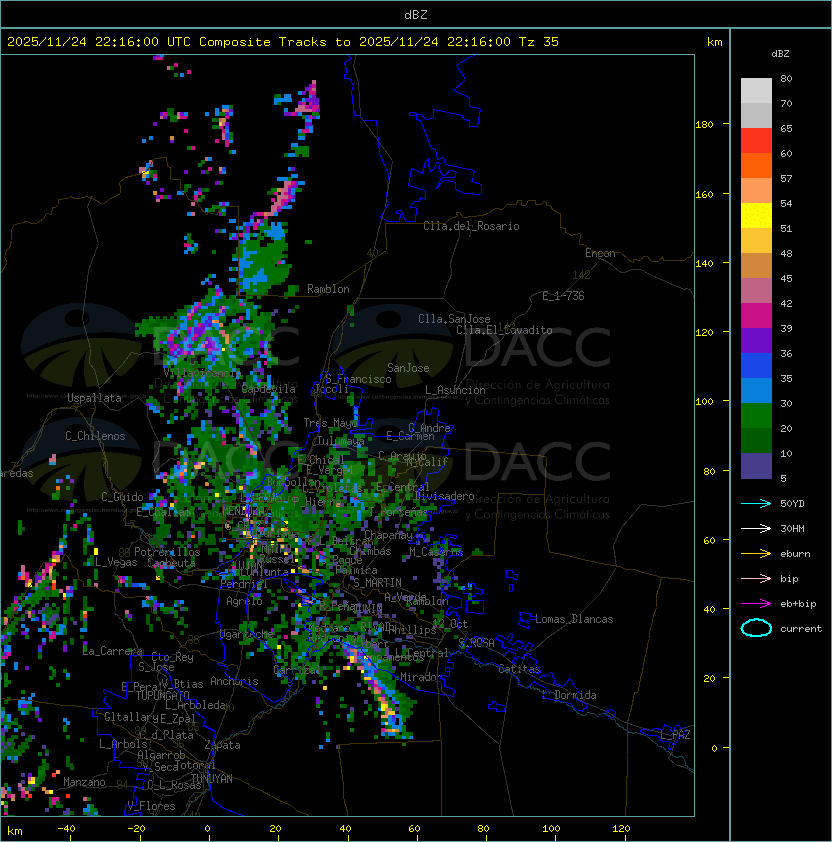Click the 'Catitas' map label
The image size is (832, 842).
[x=519, y=669]
